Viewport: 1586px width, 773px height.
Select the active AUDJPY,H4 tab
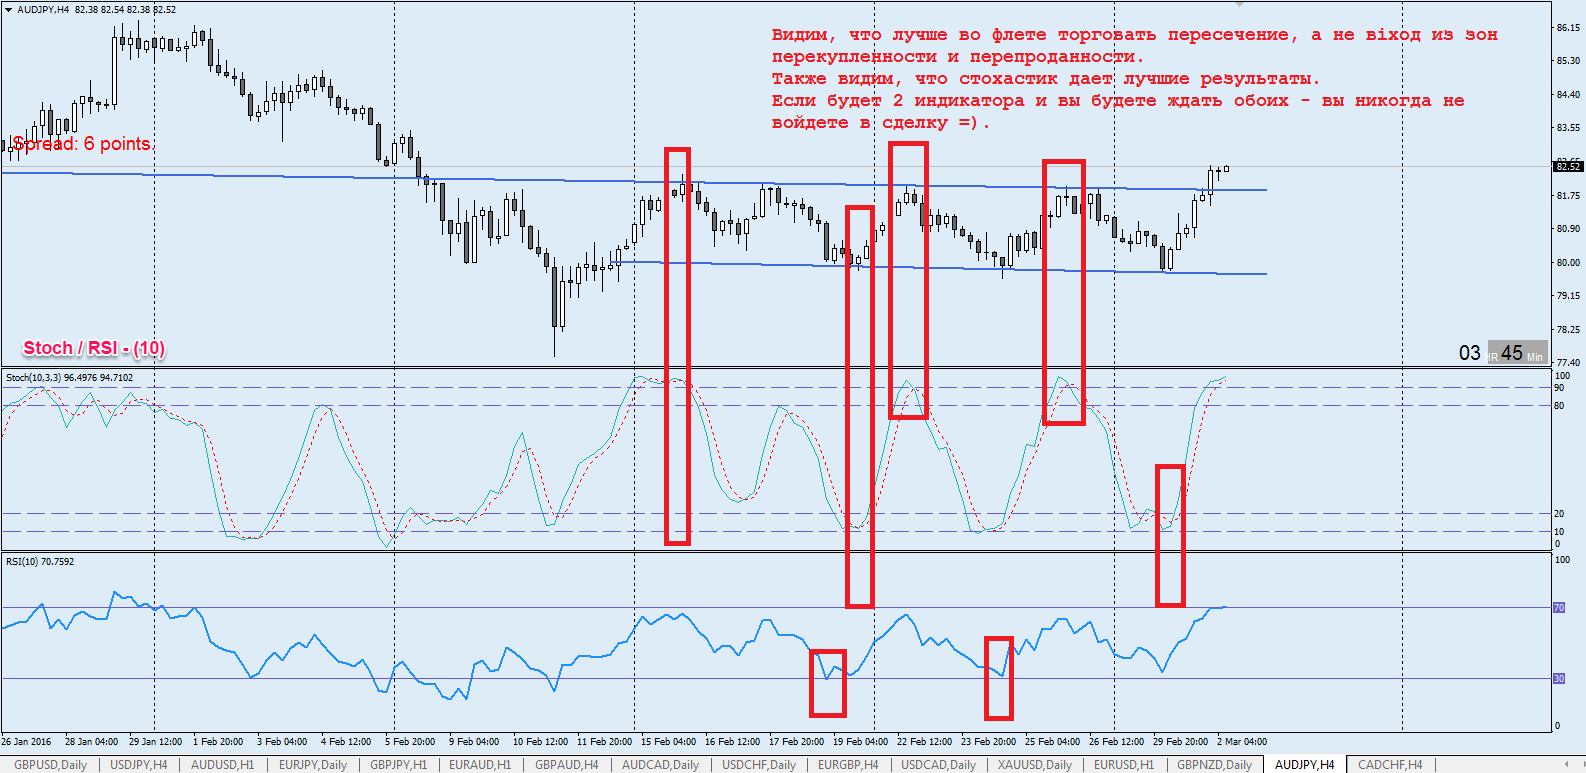click(1304, 765)
